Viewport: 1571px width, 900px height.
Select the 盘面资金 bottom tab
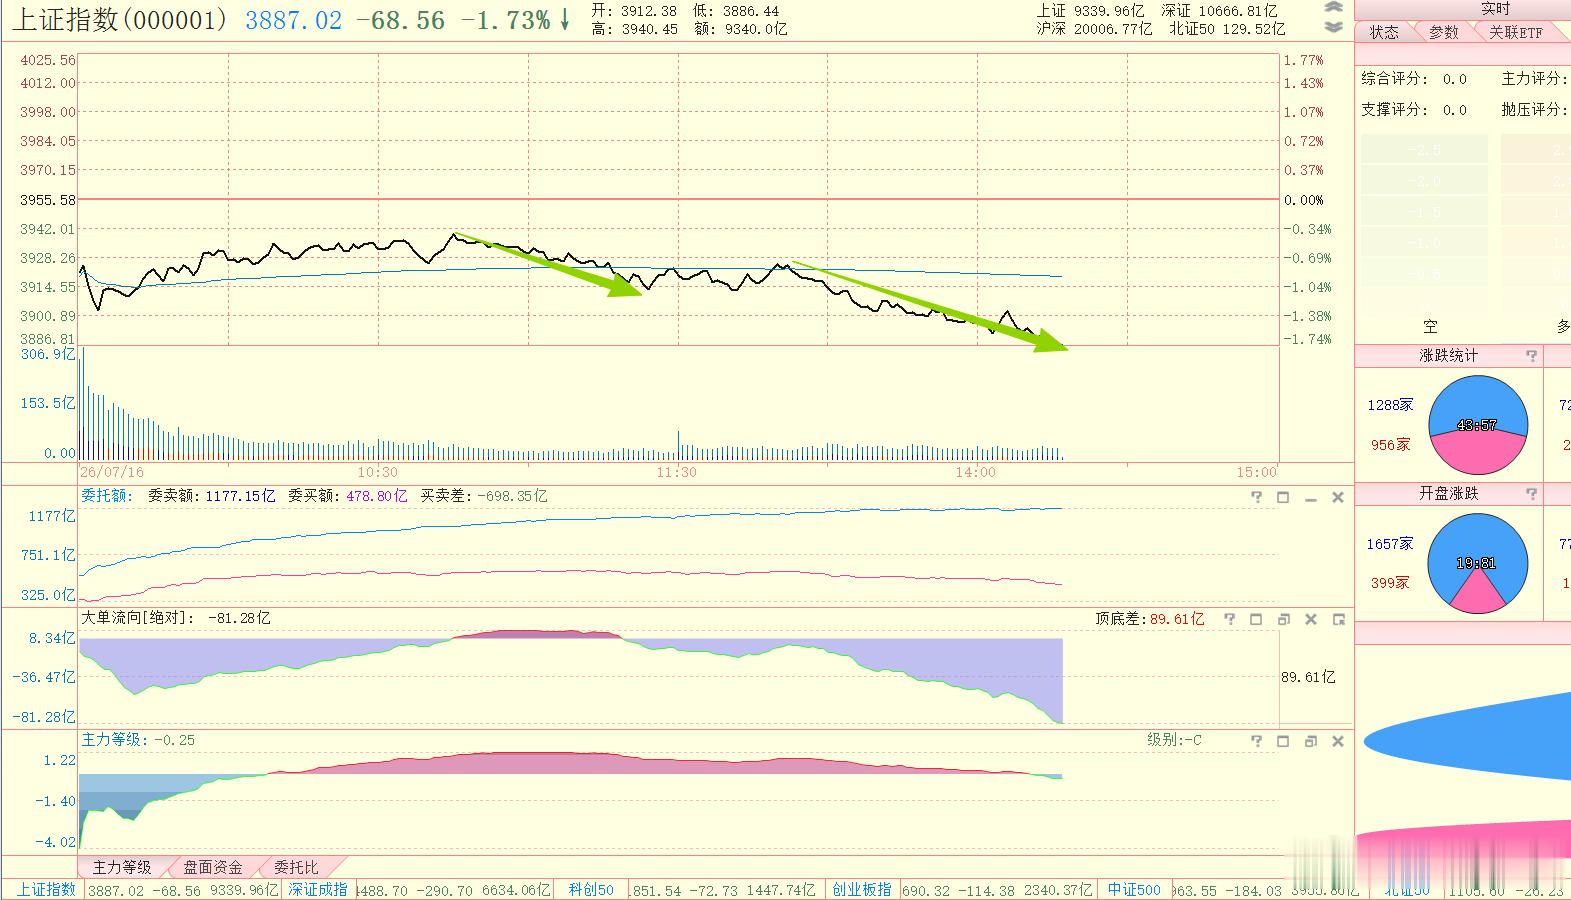click(212, 867)
